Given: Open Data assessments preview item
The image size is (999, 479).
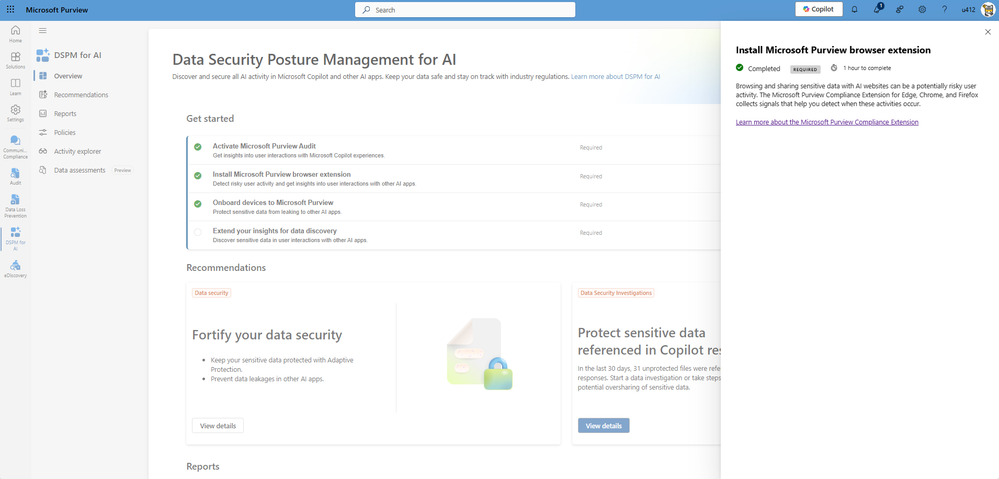Looking at the screenshot, I should 80,170.
